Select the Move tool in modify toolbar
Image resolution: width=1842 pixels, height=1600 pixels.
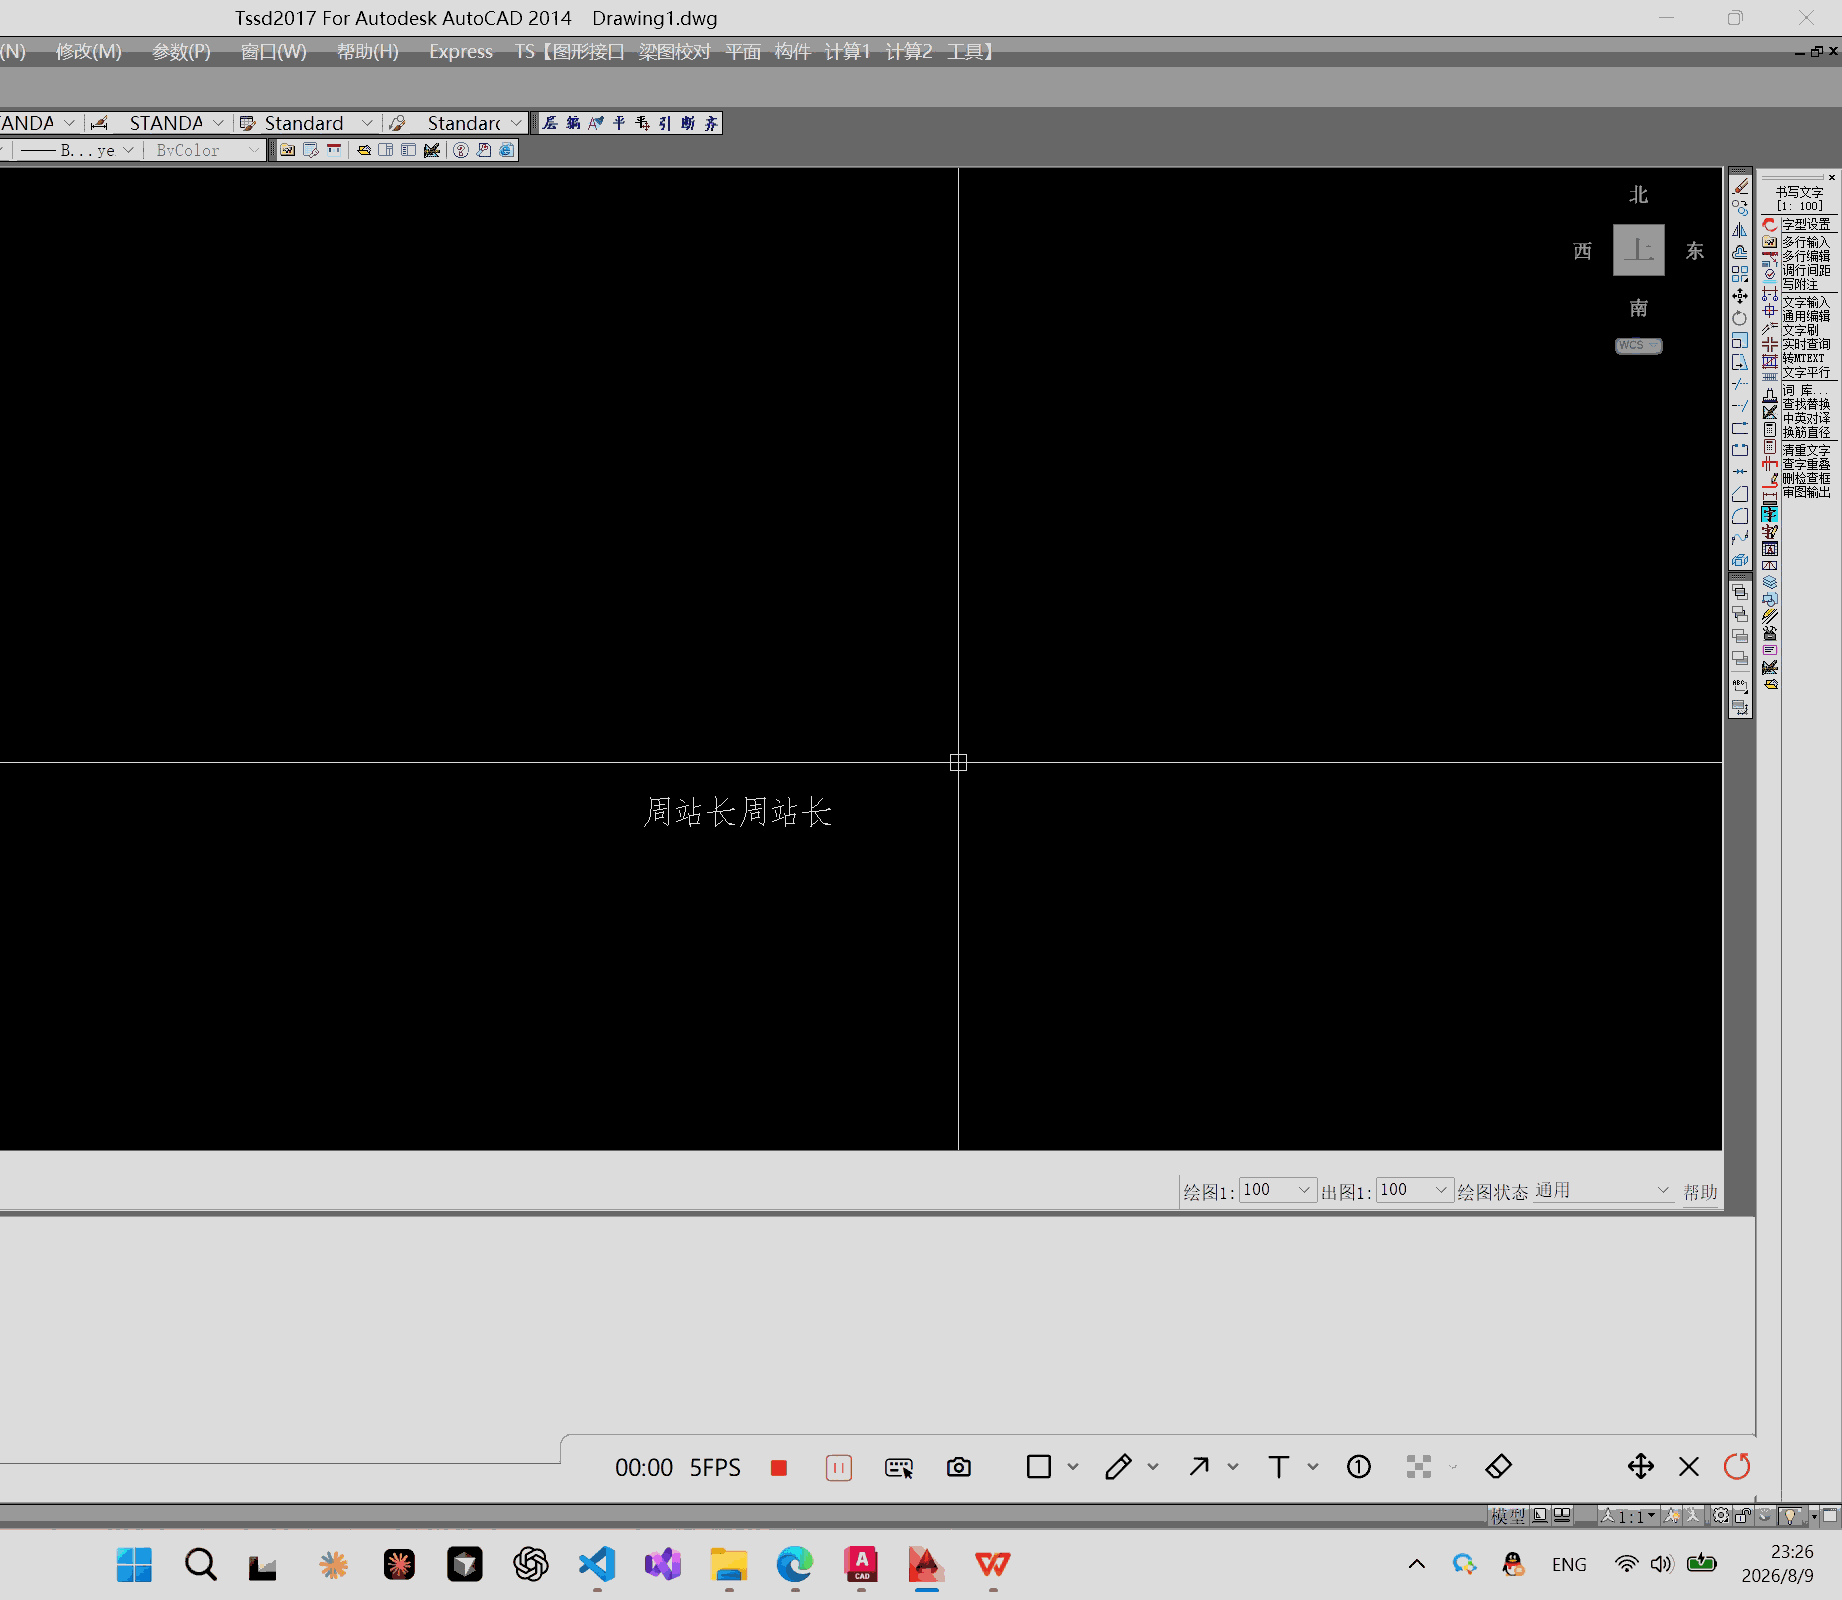coord(1740,296)
